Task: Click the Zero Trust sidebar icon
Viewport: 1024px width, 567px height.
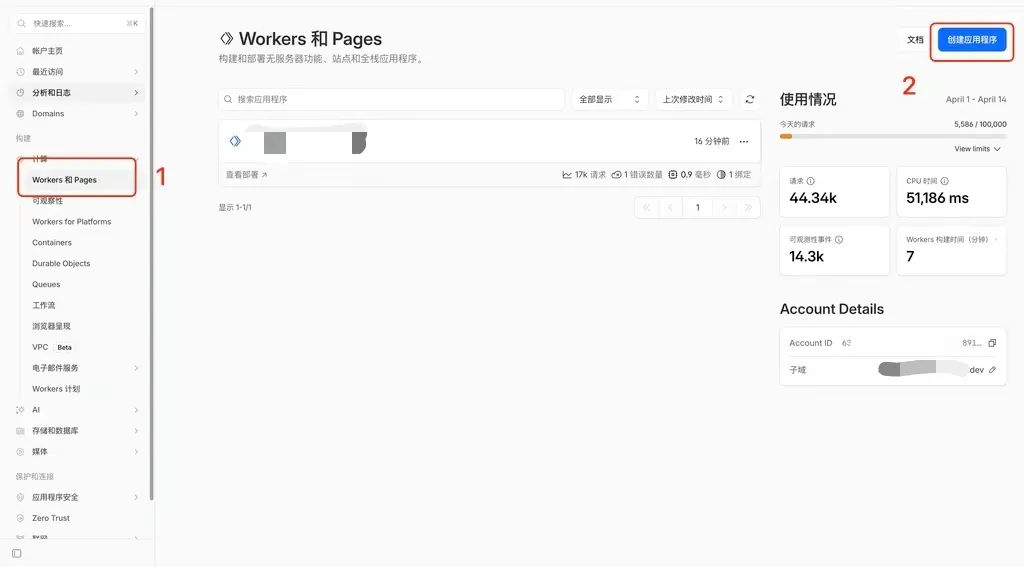Action: (20, 519)
